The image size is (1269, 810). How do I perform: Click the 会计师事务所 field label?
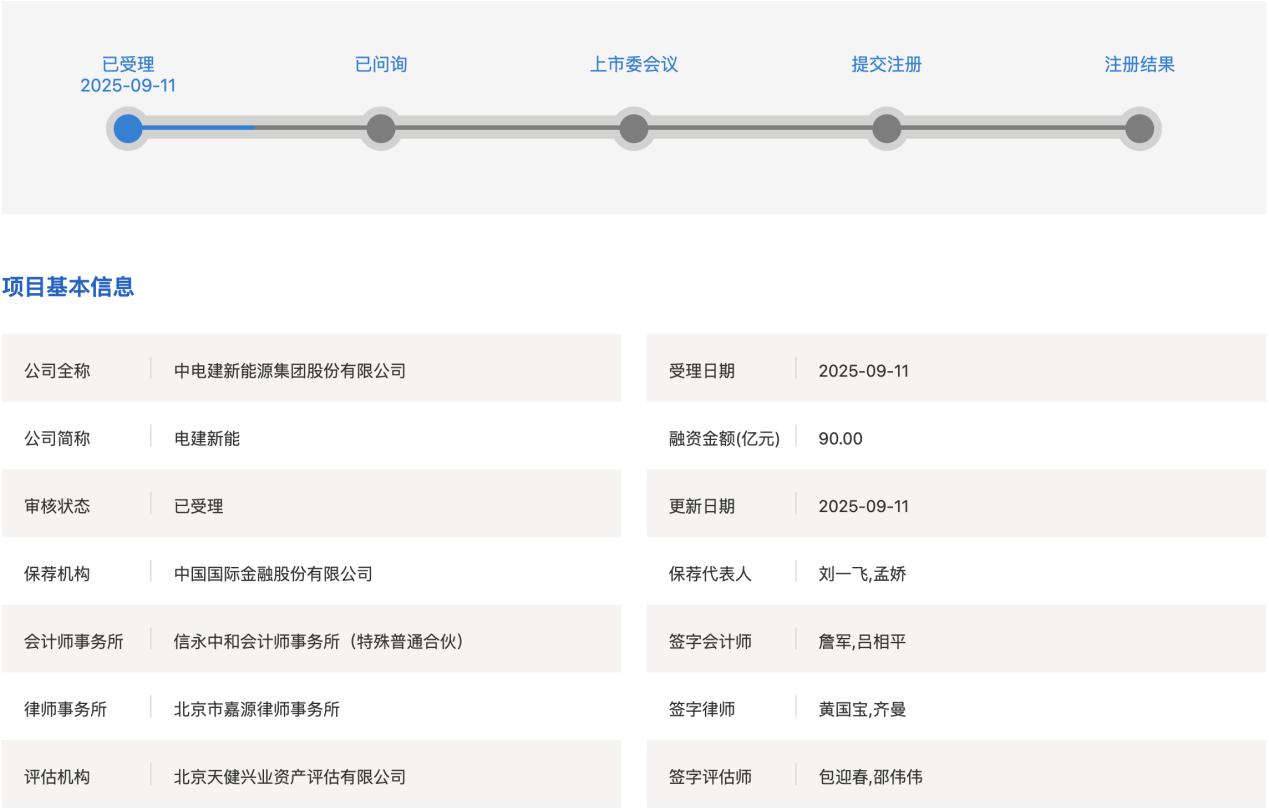74,642
